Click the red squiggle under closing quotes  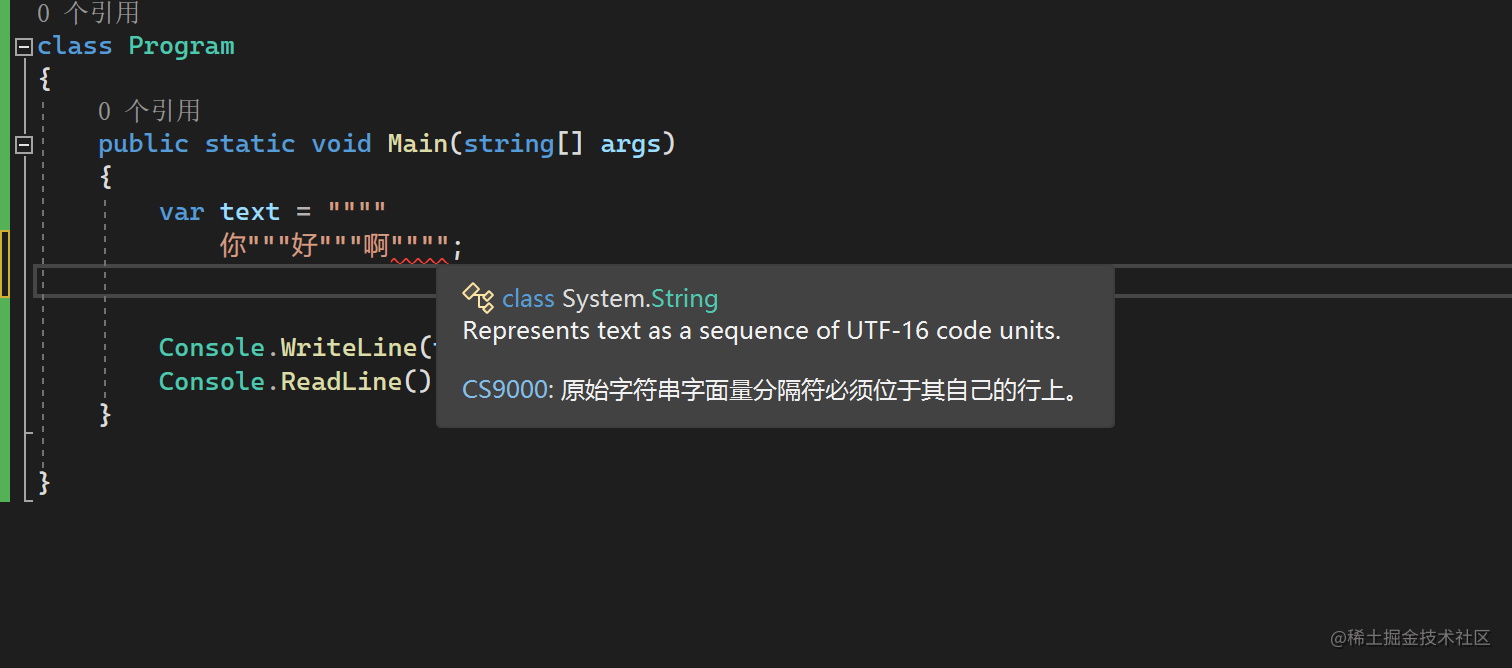(419, 259)
